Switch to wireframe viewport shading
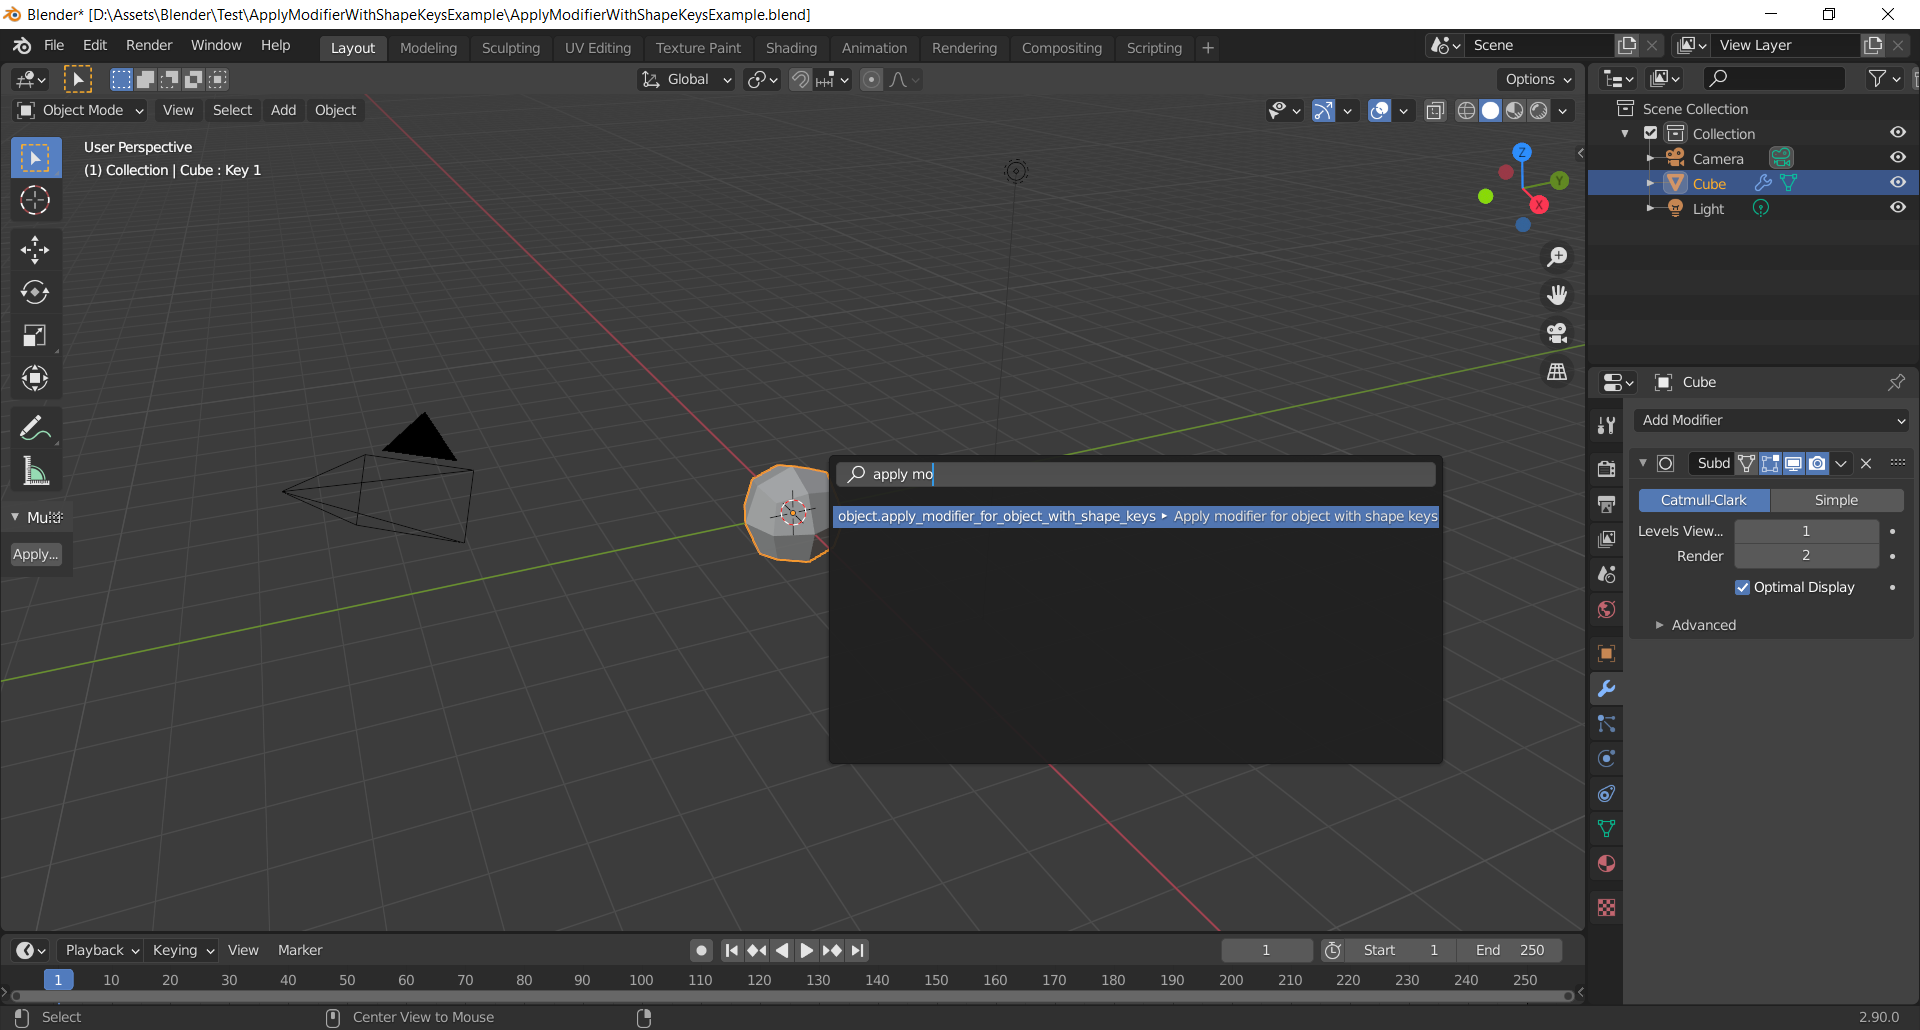 coord(1466,110)
